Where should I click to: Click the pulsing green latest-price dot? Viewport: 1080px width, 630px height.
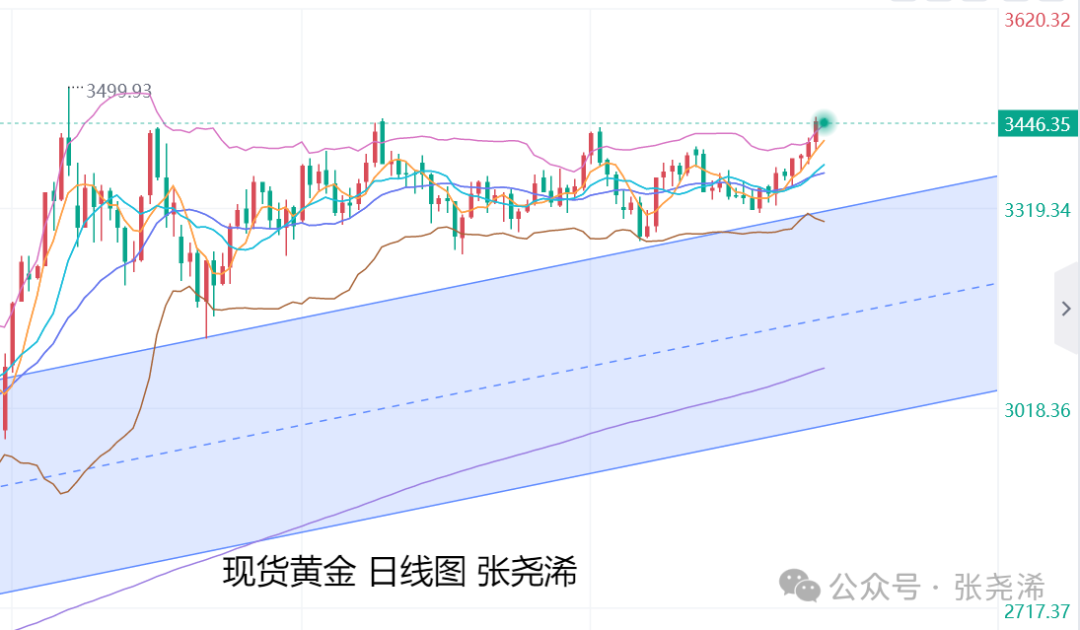824,122
